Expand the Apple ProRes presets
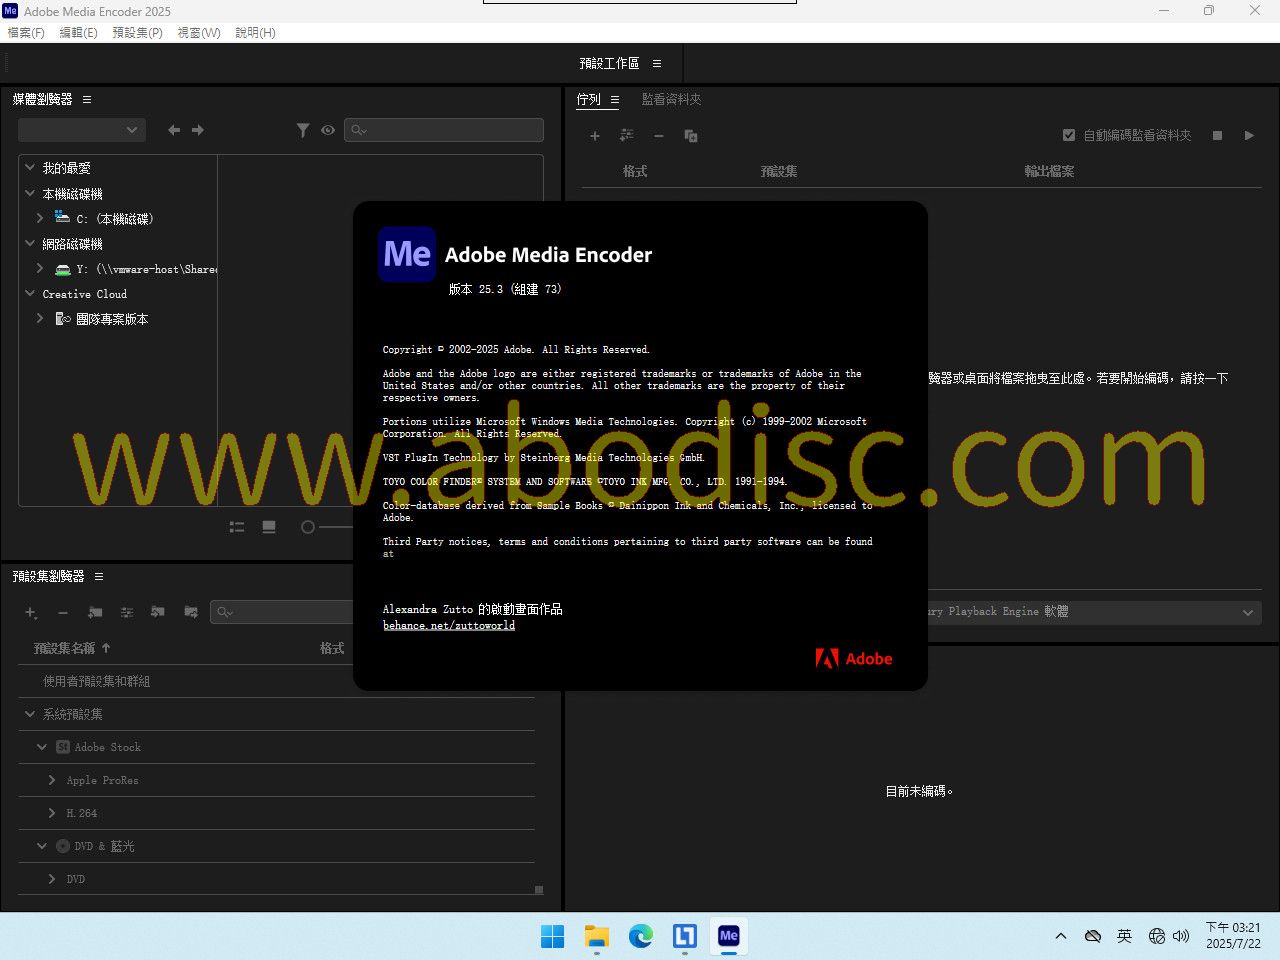The image size is (1280, 960). 52,780
